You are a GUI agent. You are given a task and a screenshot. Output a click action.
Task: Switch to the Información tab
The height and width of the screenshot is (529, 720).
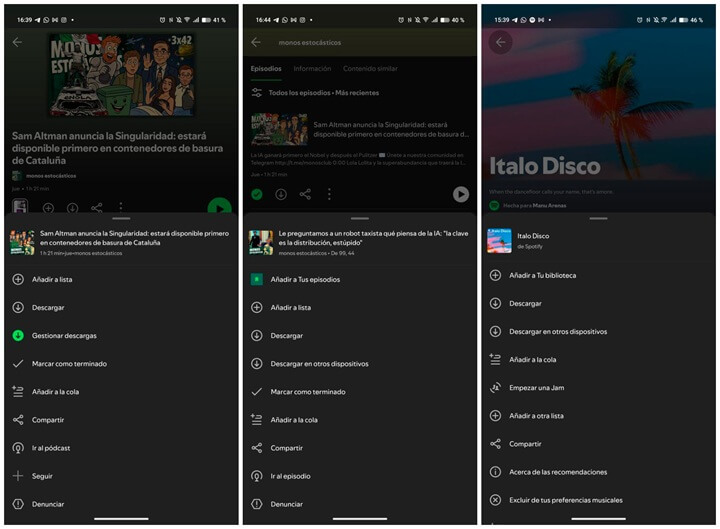pyautogui.click(x=312, y=68)
